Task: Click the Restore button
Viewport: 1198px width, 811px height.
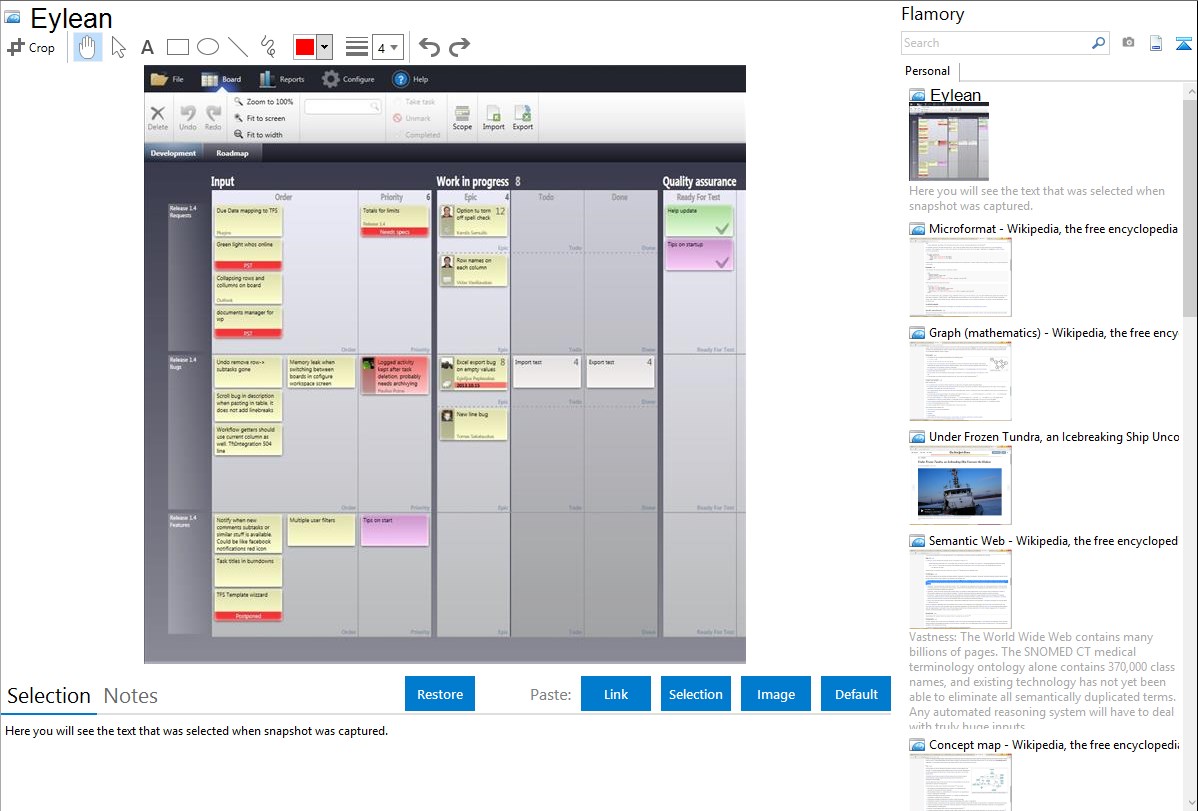Action: (440, 694)
